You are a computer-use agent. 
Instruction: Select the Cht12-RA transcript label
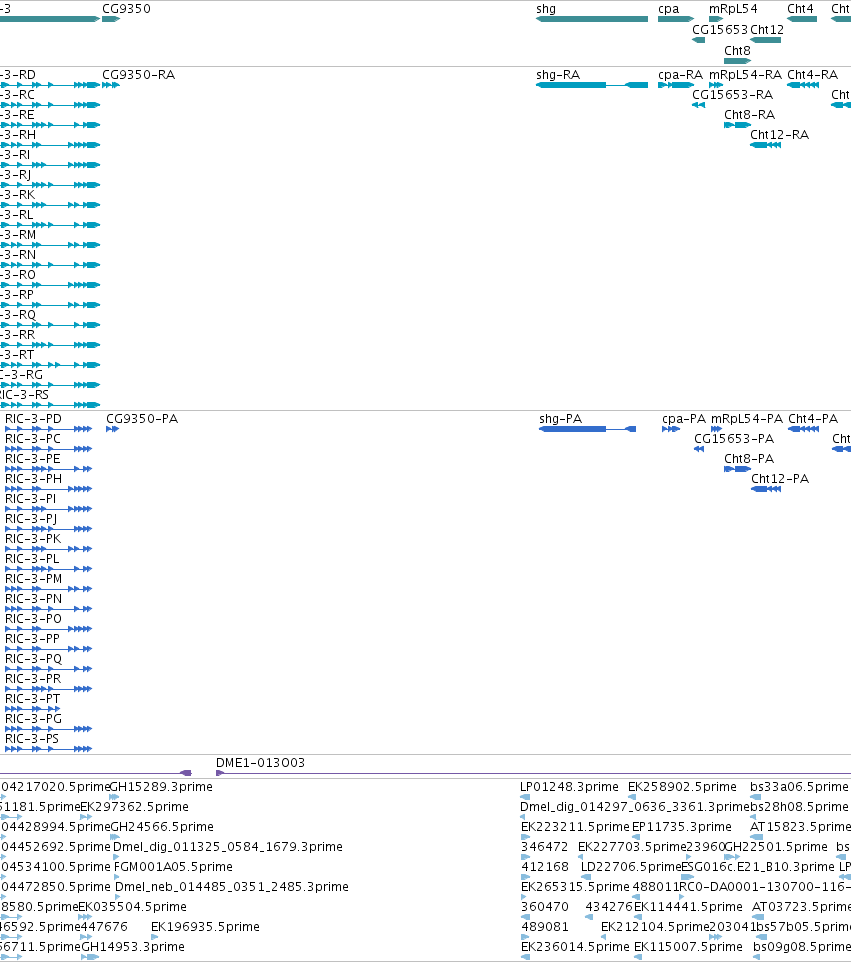780,134
